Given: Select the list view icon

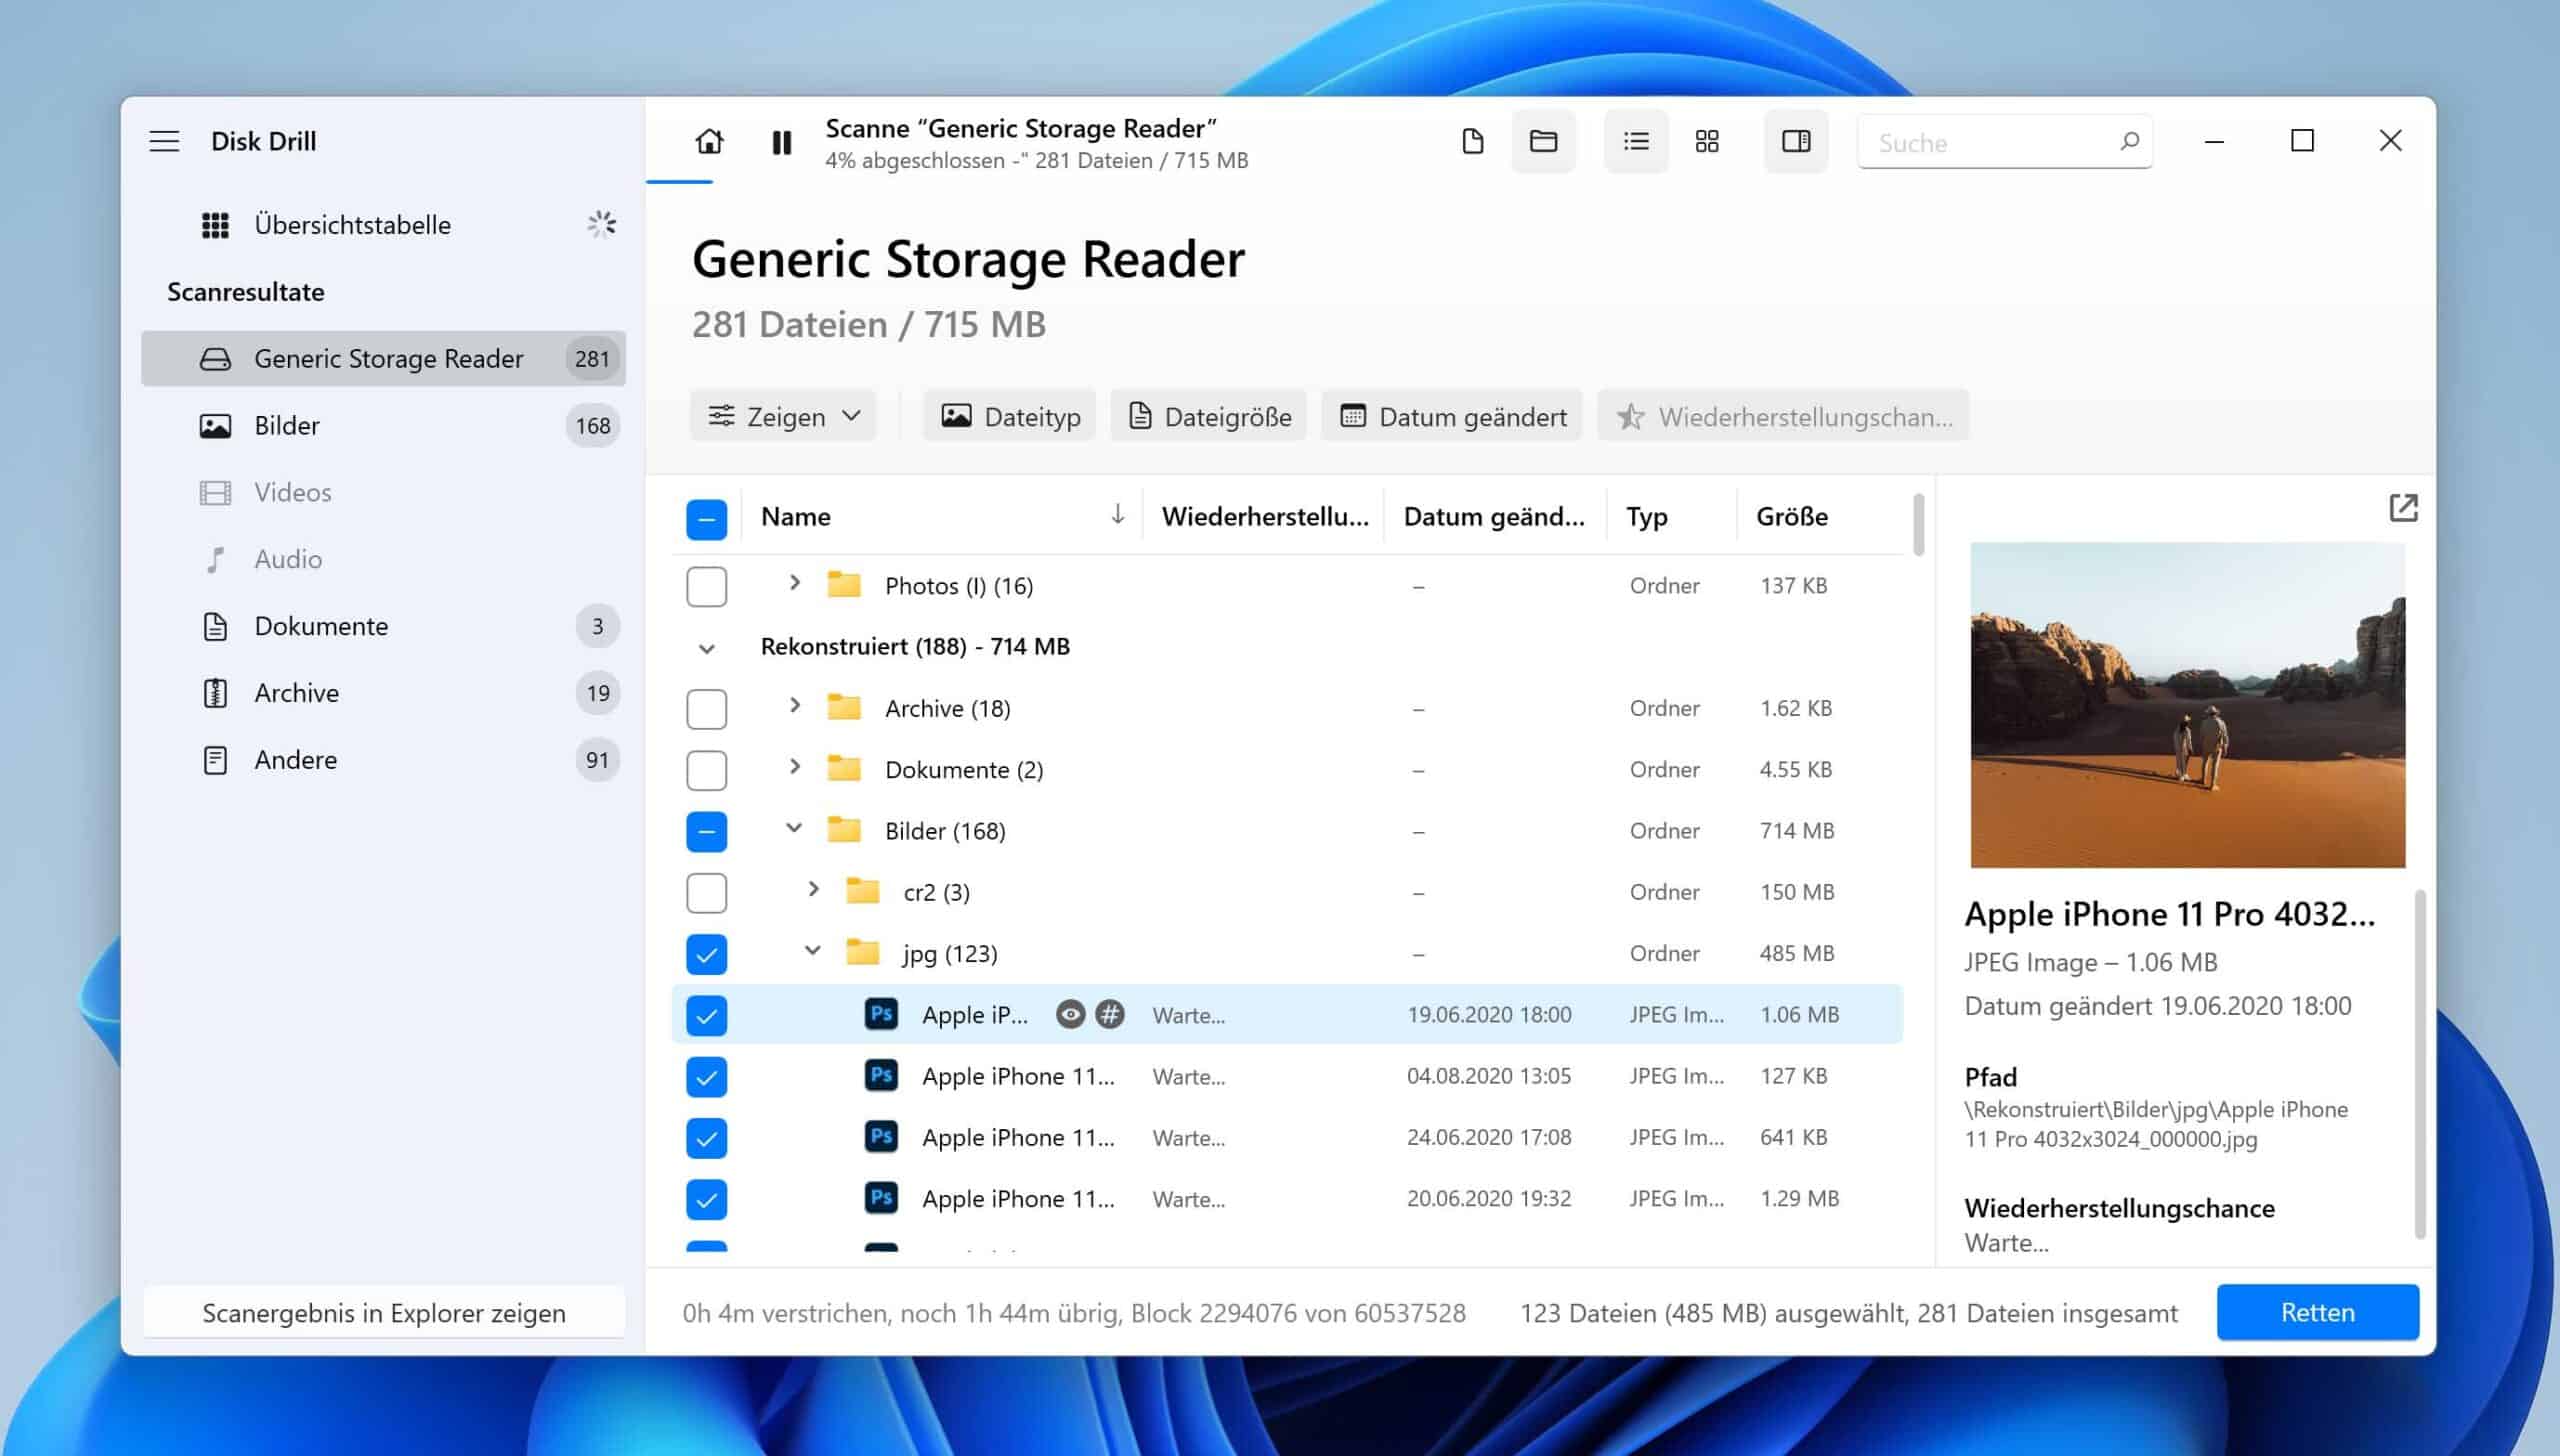Looking at the screenshot, I should [1636, 141].
